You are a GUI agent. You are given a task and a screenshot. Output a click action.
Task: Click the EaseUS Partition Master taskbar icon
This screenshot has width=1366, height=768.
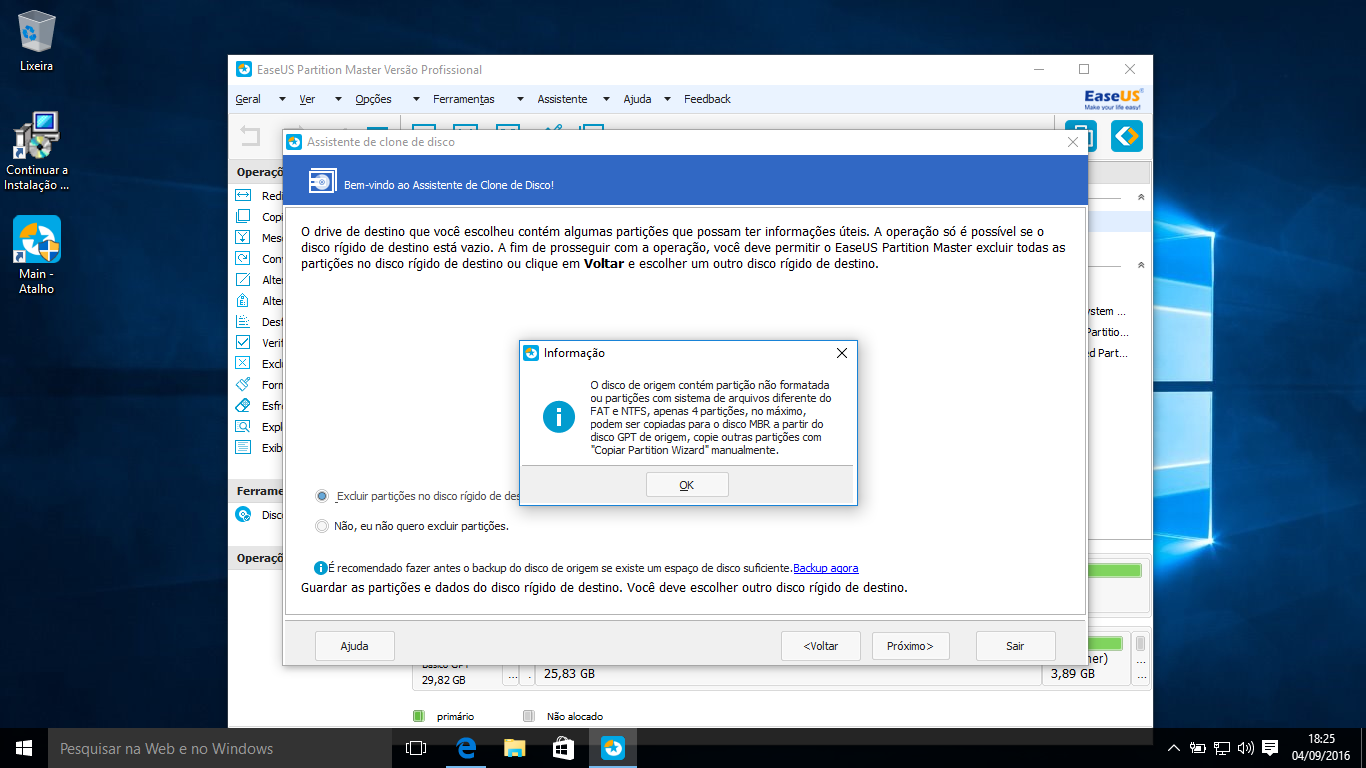pos(612,748)
